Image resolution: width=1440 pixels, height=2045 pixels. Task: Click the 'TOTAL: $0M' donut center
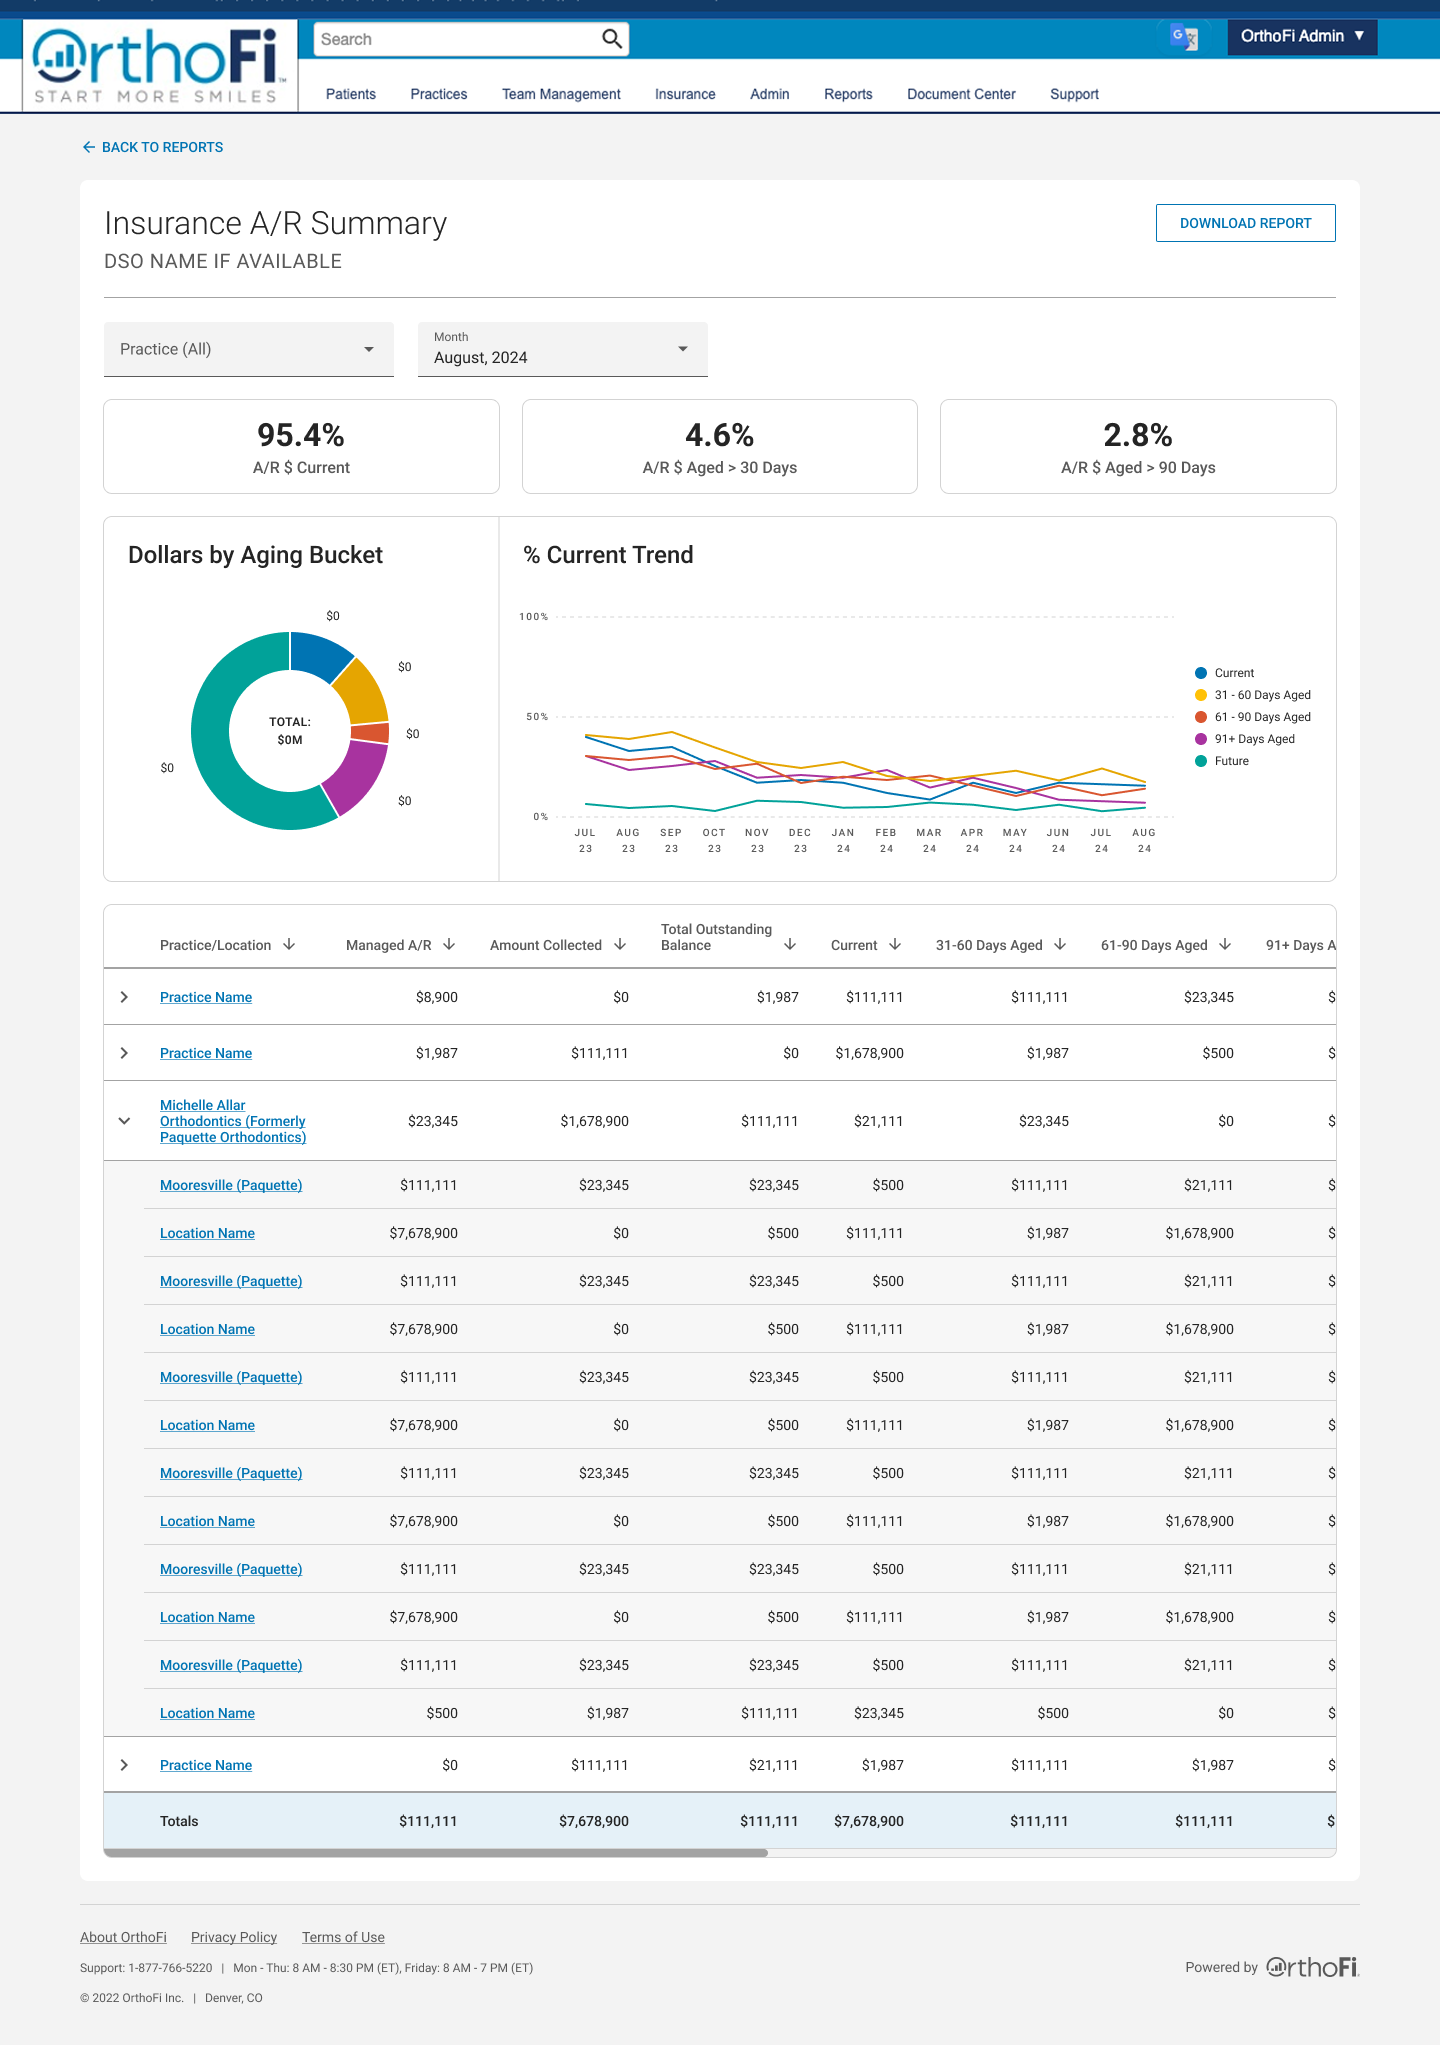click(290, 731)
